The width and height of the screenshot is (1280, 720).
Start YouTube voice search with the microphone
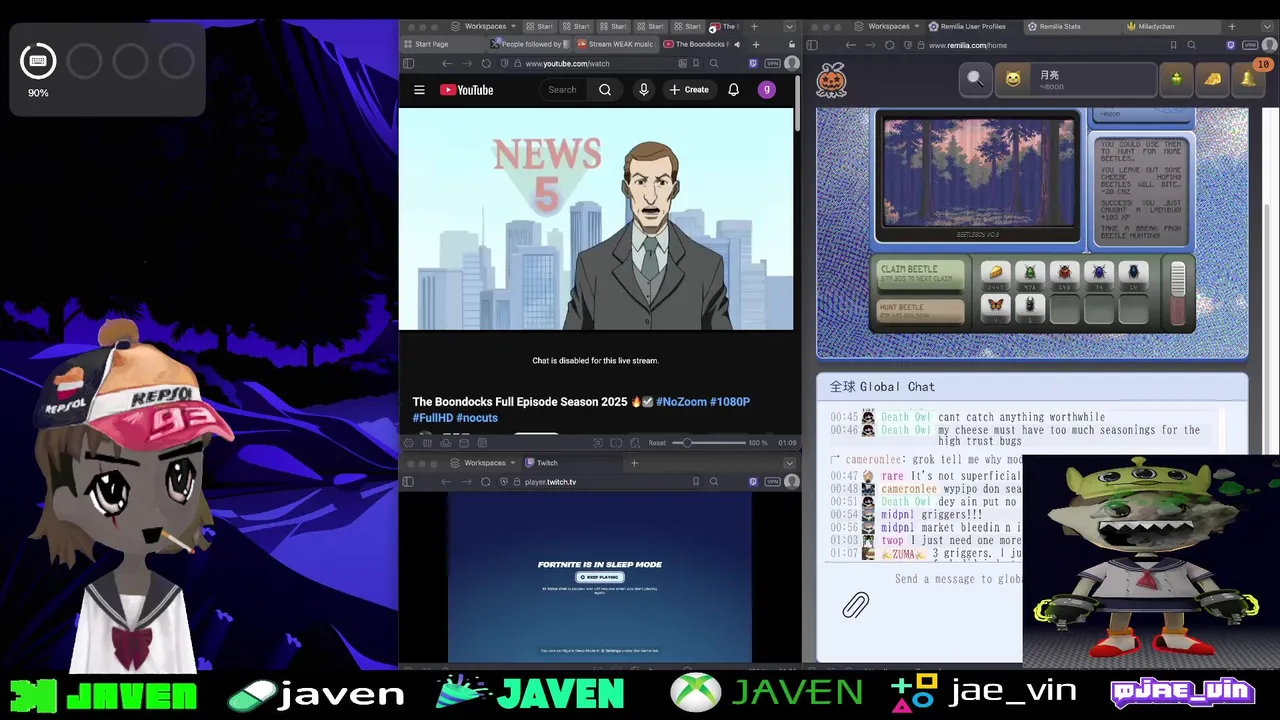[x=643, y=90]
